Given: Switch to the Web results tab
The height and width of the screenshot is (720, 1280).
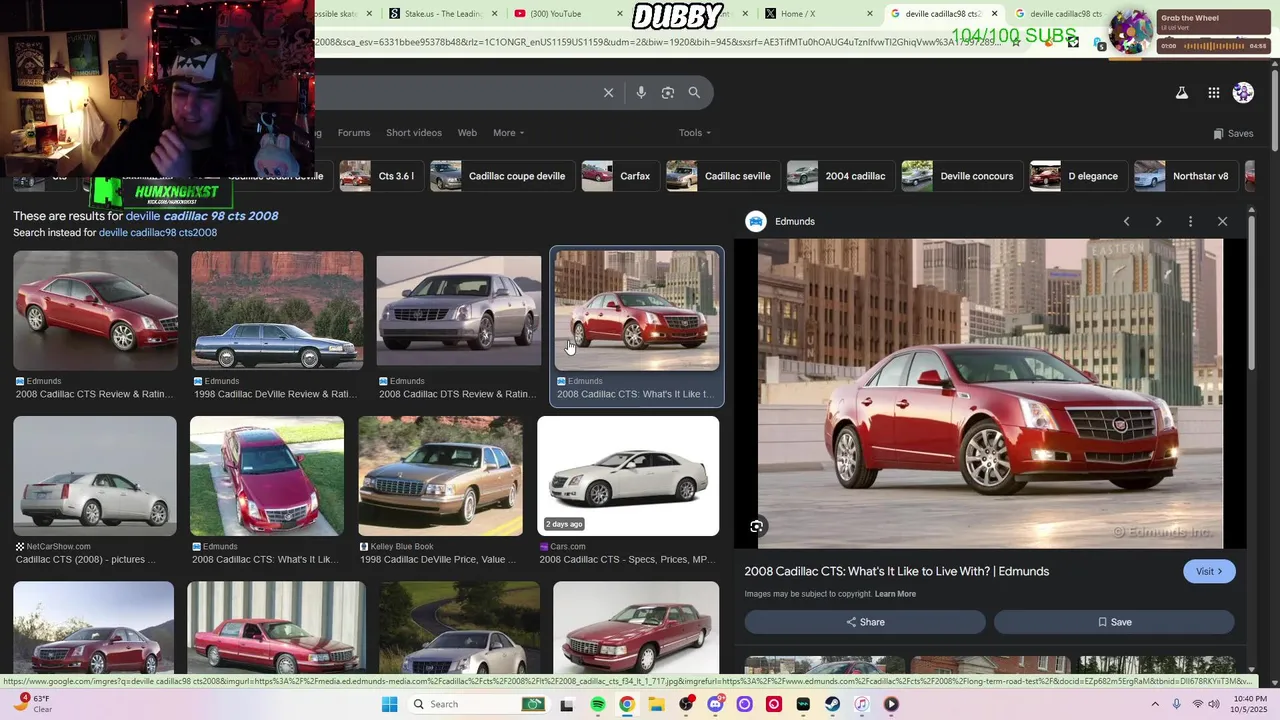Looking at the screenshot, I should pyautogui.click(x=467, y=133).
